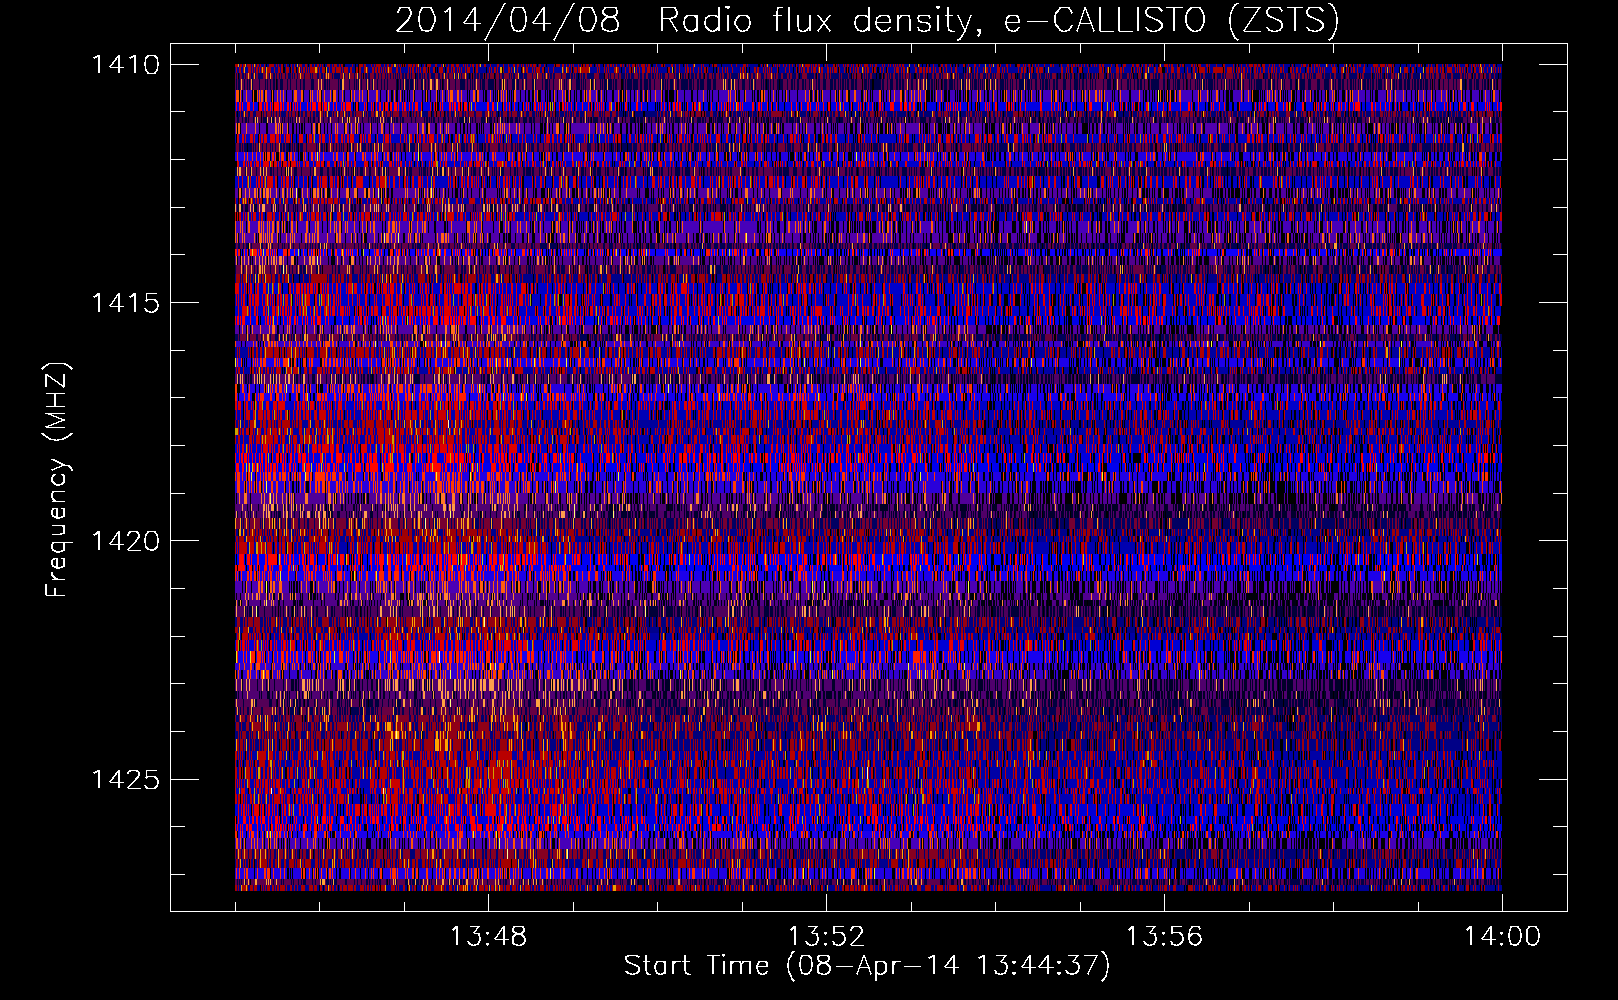Screen dimensions: 1618x1000
Task: Click the 13:56 time axis label
Action: 1164,937
